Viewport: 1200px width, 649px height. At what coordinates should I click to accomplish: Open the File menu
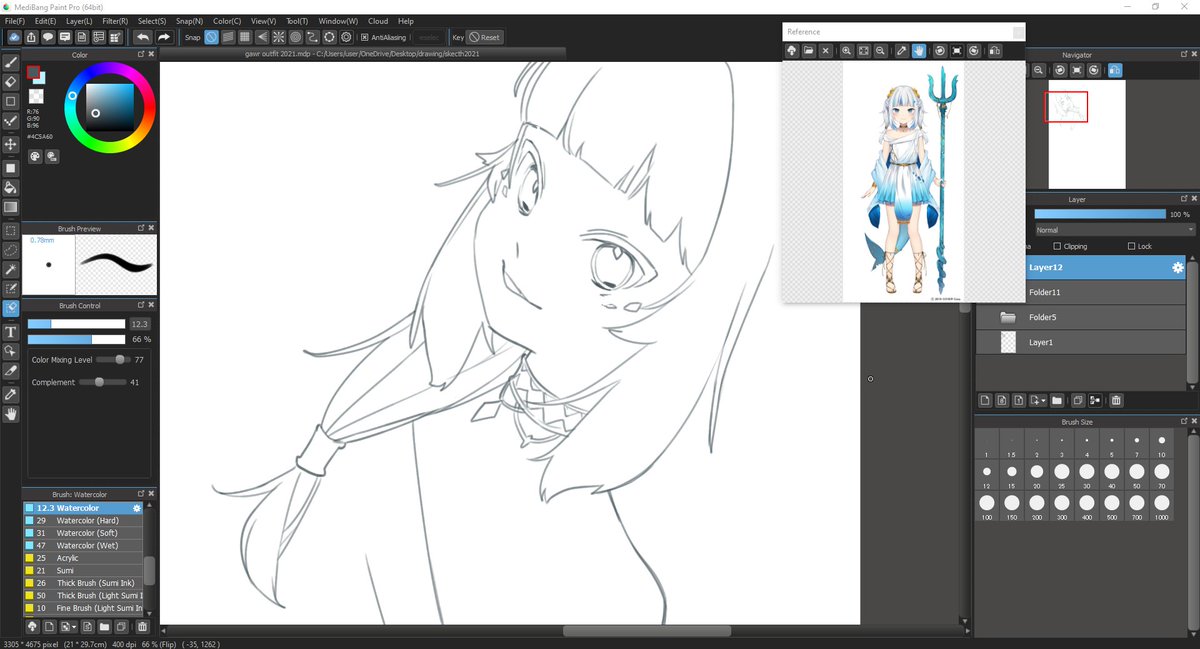click(15, 21)
